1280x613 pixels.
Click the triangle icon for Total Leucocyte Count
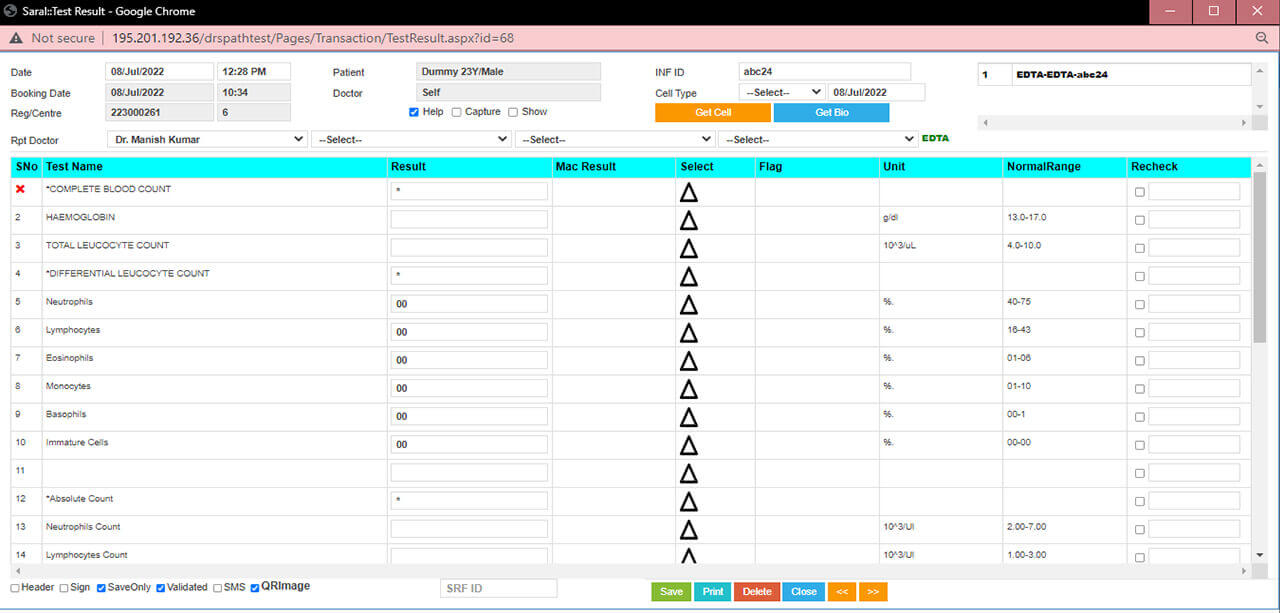tap(688, 248)
